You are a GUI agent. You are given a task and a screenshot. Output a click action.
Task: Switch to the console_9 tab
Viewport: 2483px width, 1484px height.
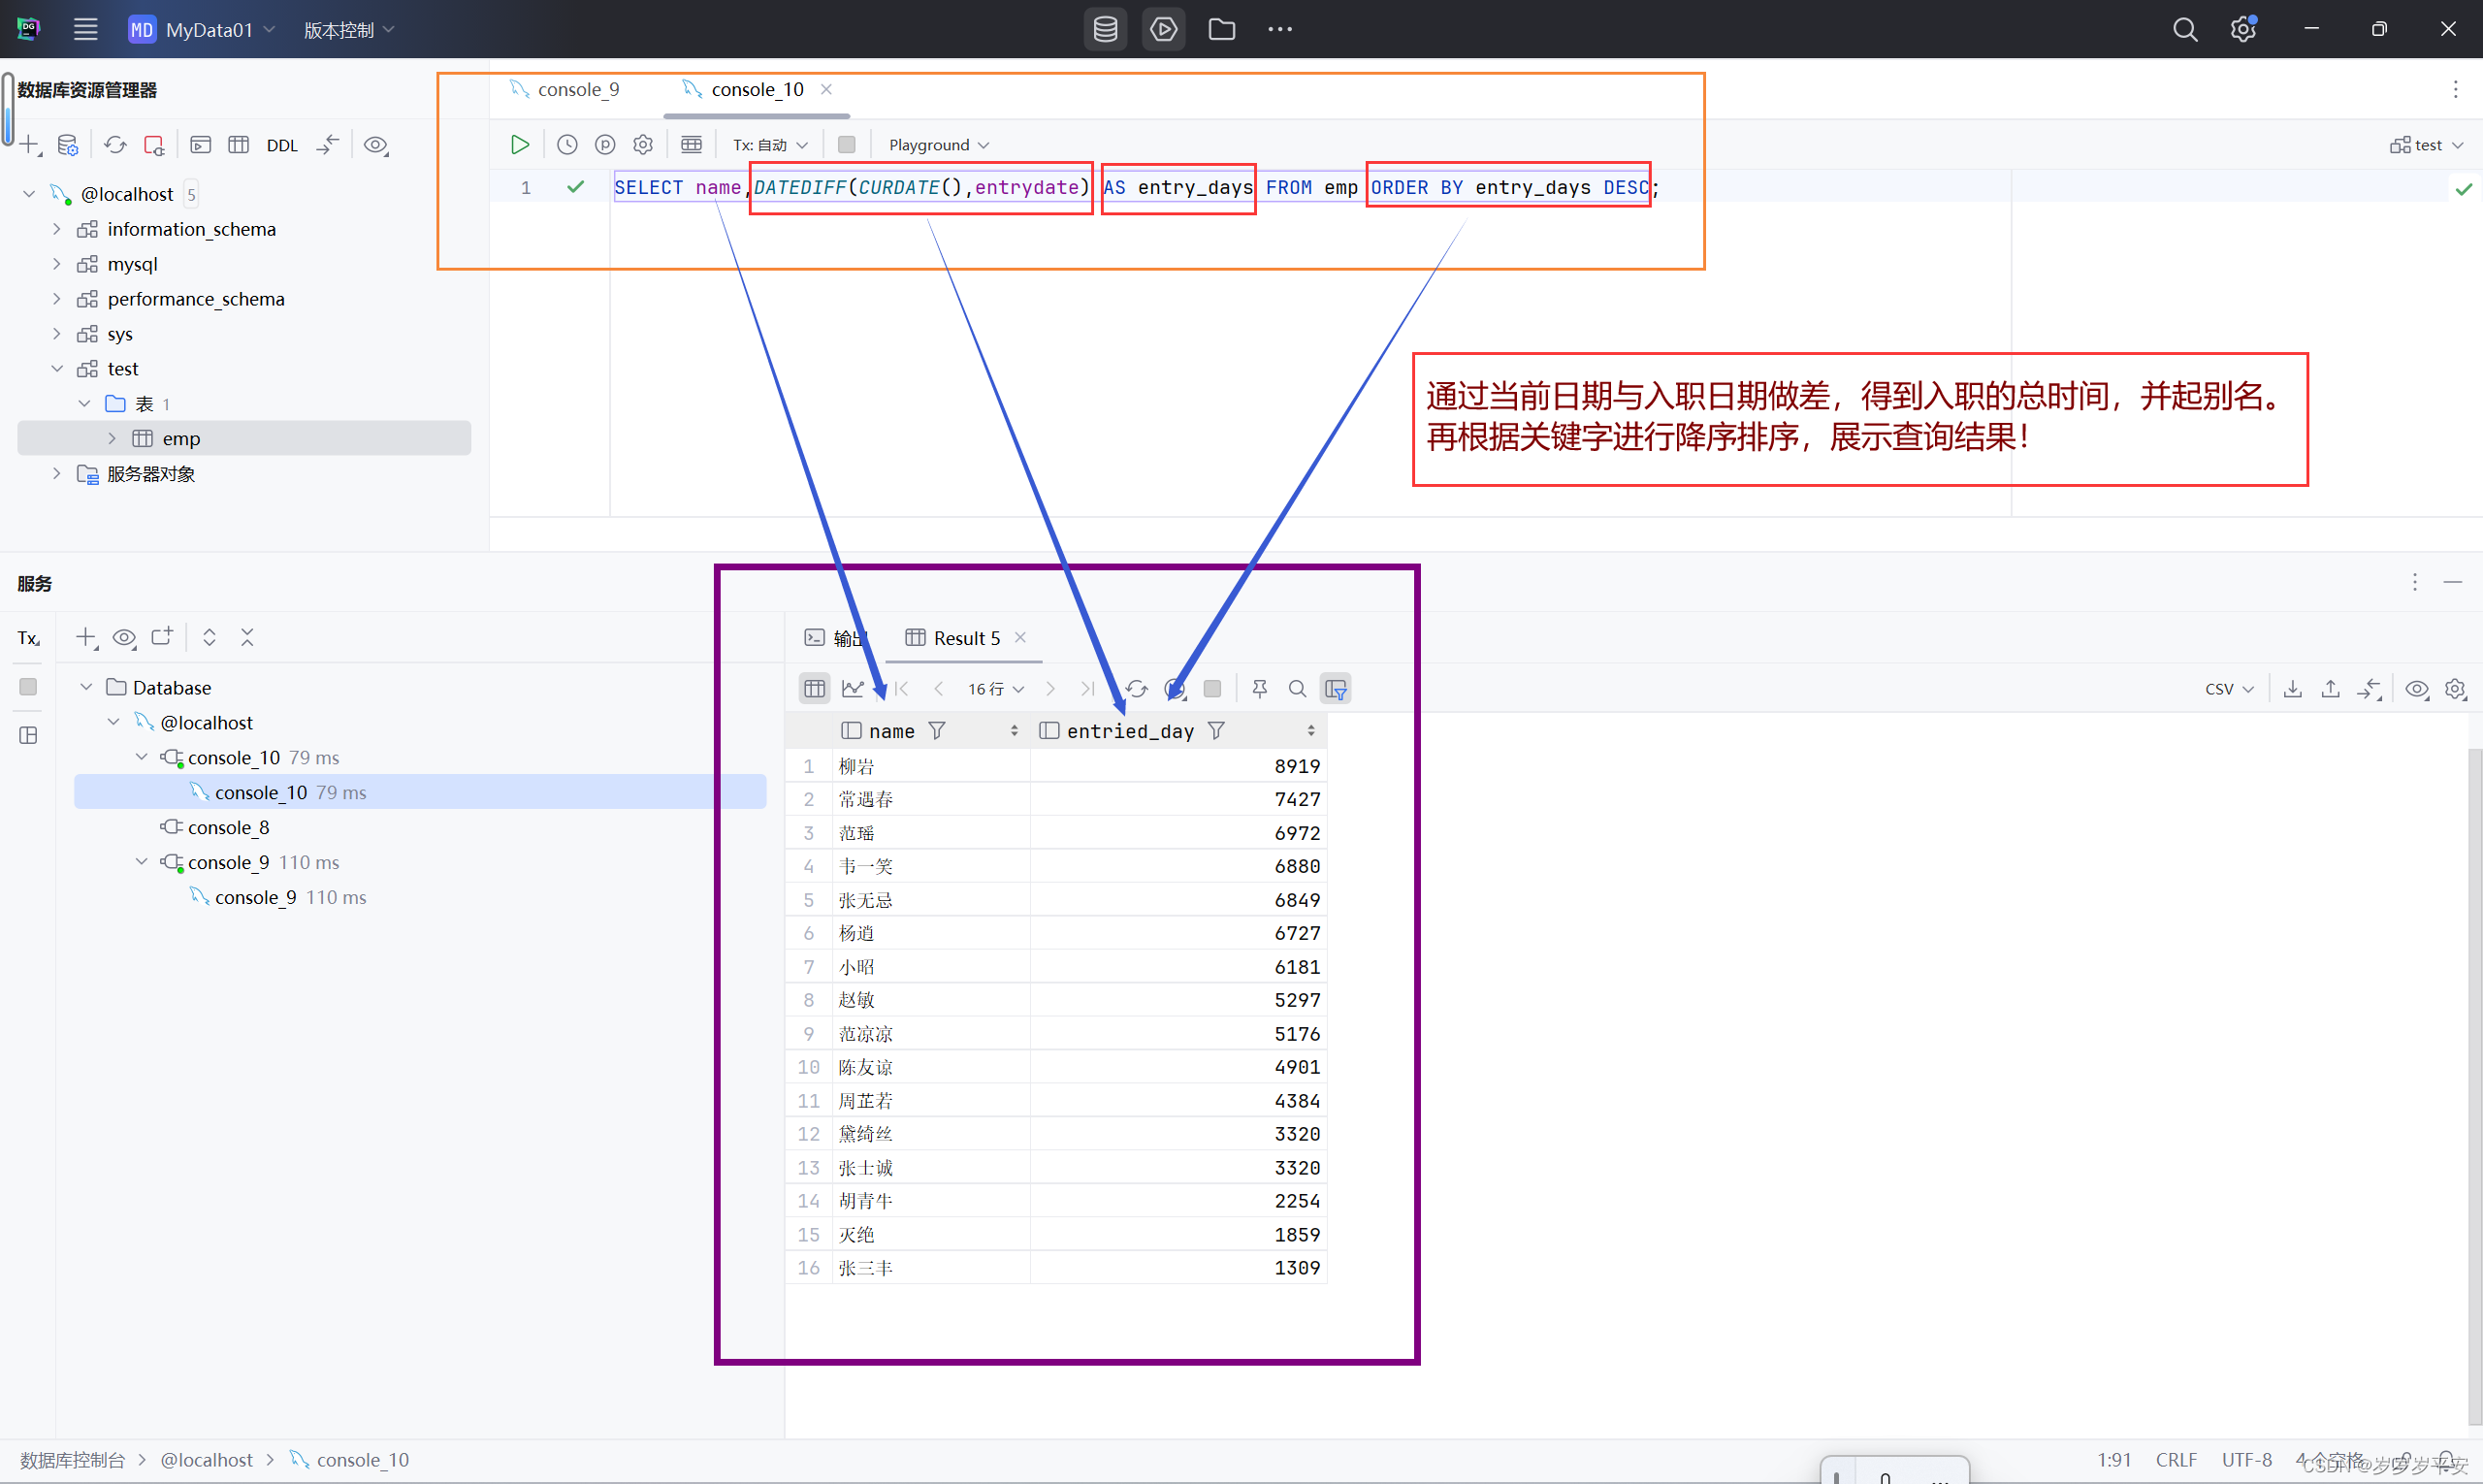(x=578, y=89)
